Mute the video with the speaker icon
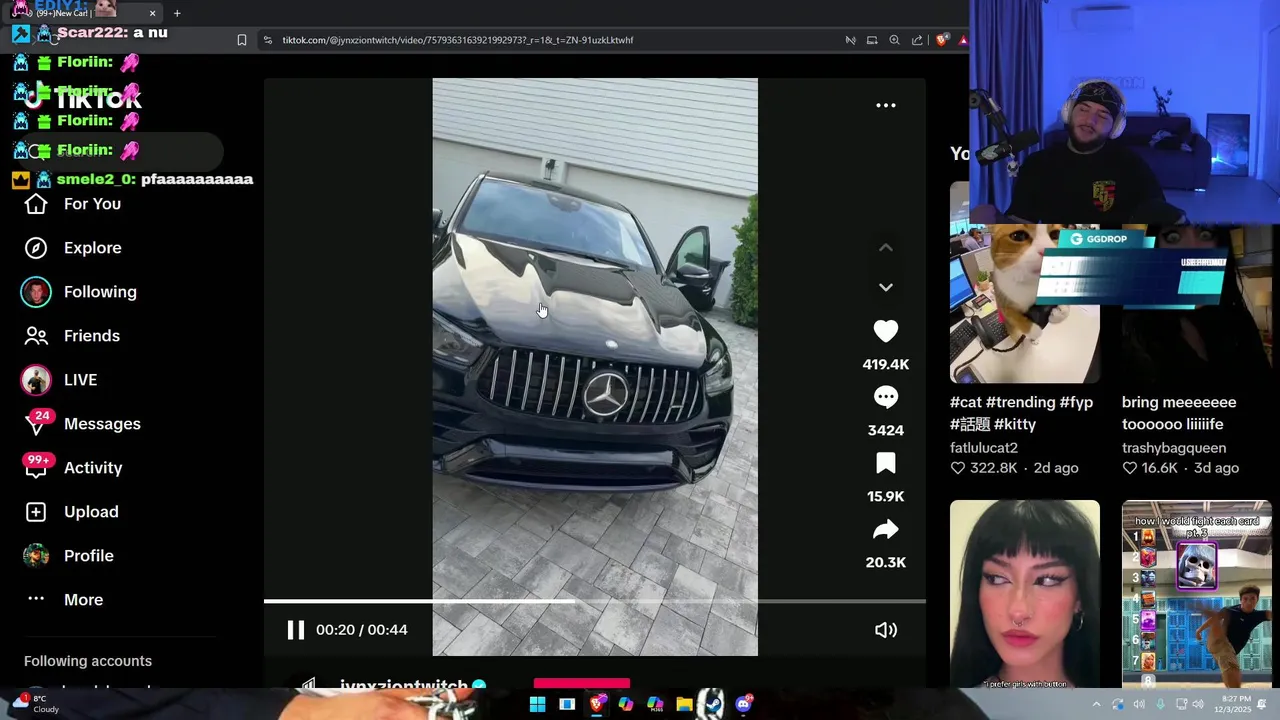This screenshot has height=720, width=1280. [886, 630]
